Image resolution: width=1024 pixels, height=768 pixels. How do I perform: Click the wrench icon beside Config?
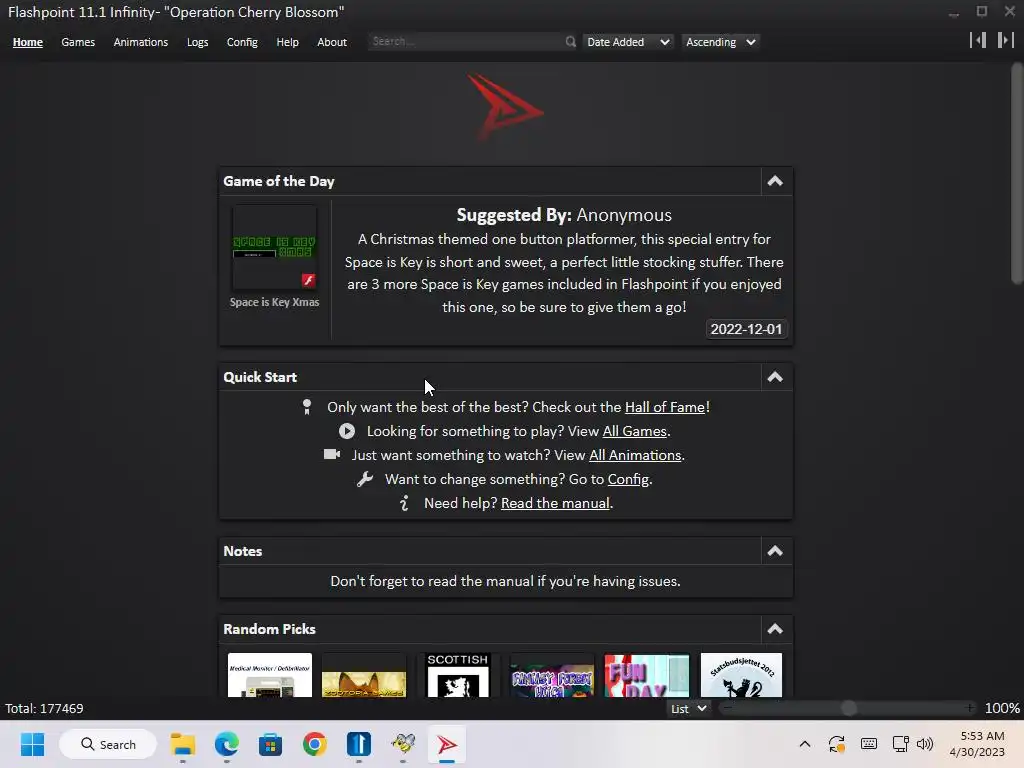tap(365, 479)
